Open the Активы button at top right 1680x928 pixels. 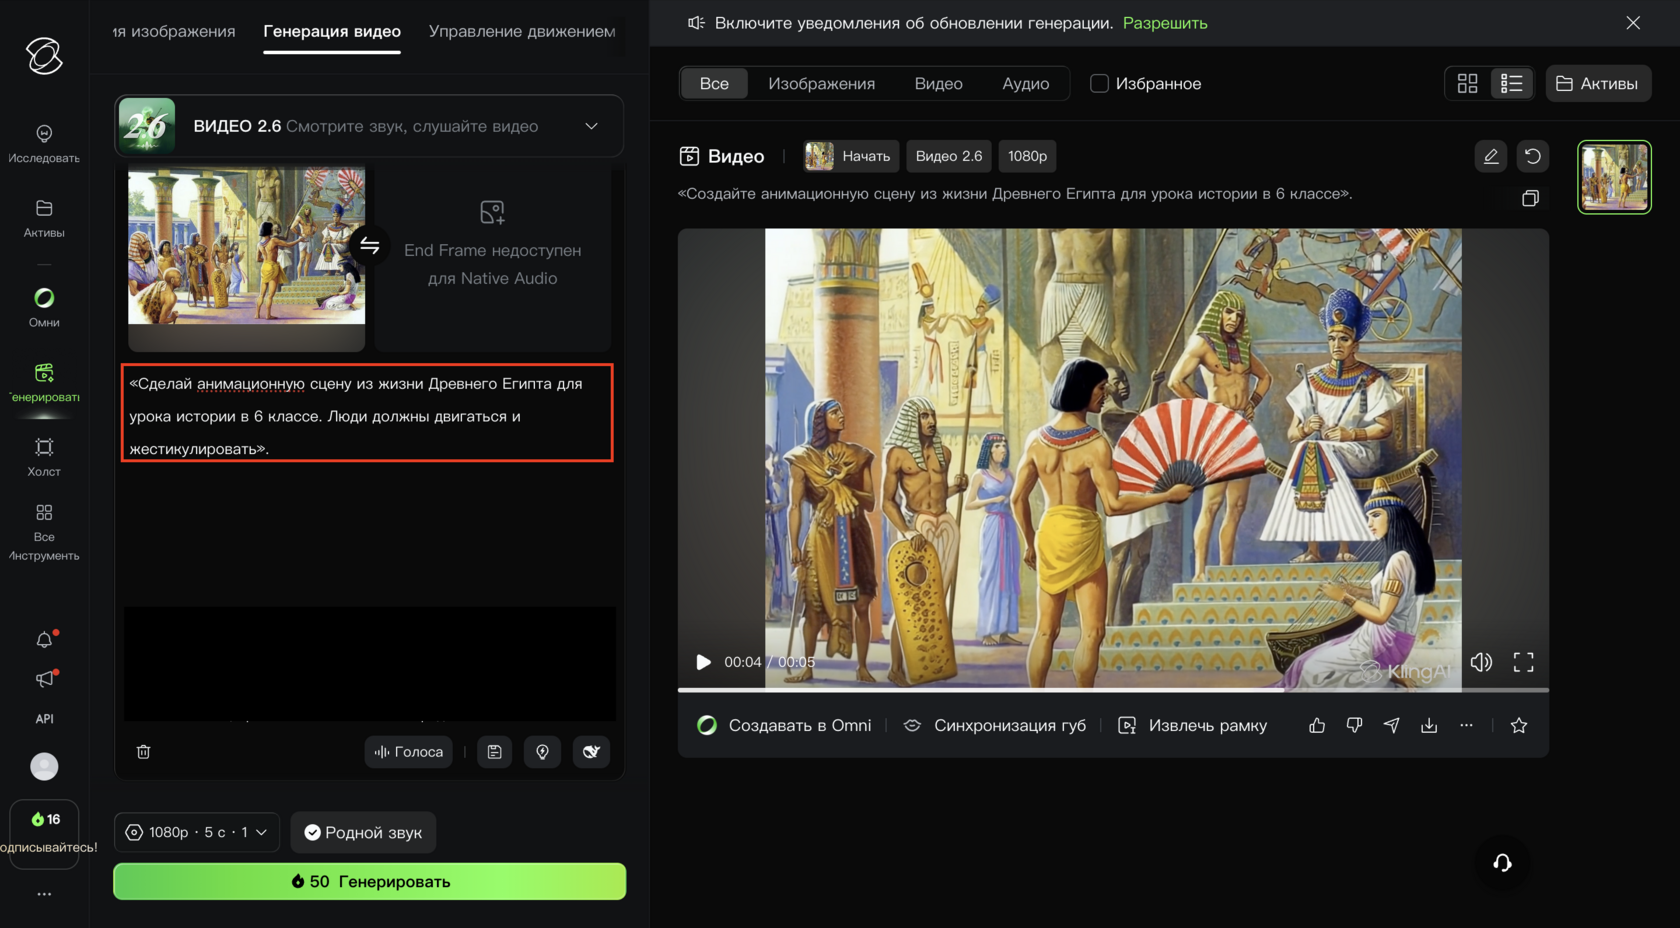1598,84
